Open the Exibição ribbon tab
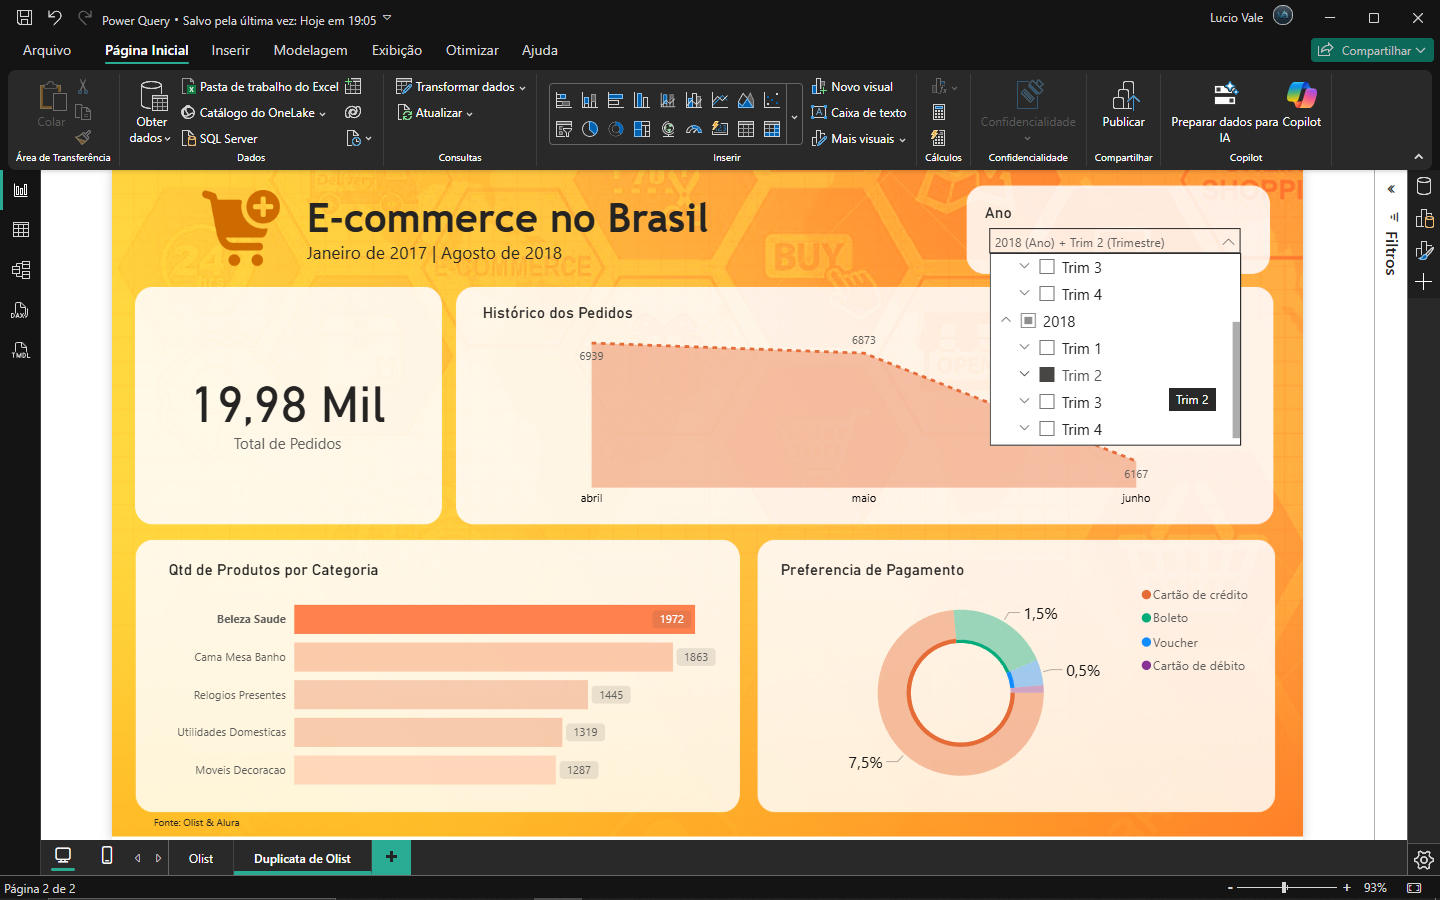This screenshot has width=1440, height=900. pos(397,50)
